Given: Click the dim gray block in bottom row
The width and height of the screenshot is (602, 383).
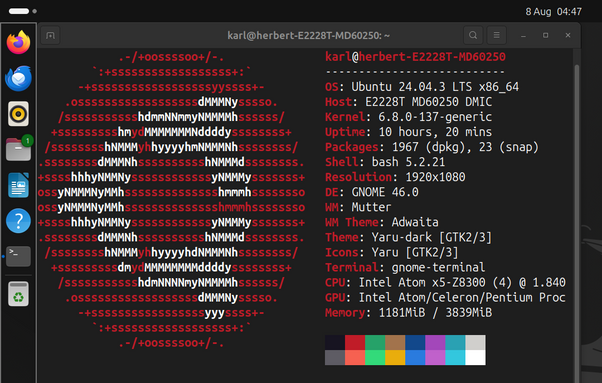Looking at the screenshot, I should coord(335,357).
